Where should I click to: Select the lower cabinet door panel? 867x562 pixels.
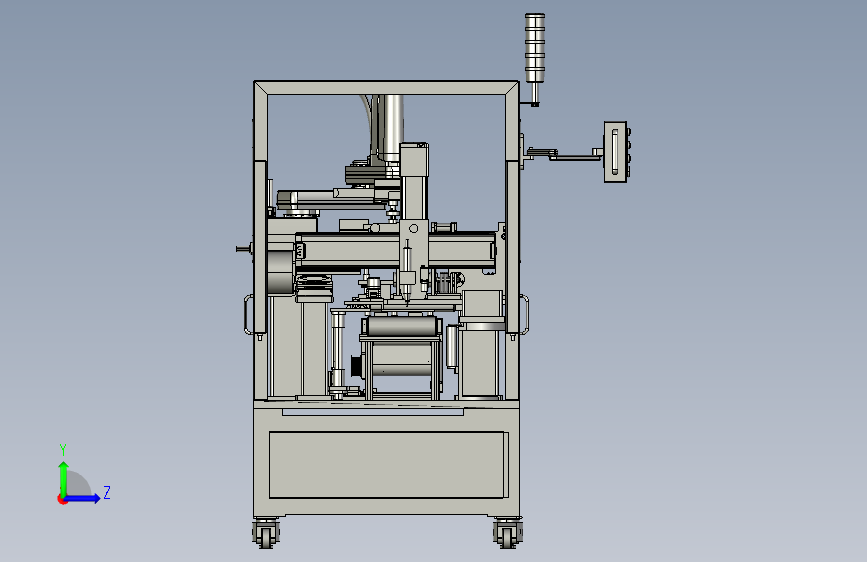click(389, 465)
